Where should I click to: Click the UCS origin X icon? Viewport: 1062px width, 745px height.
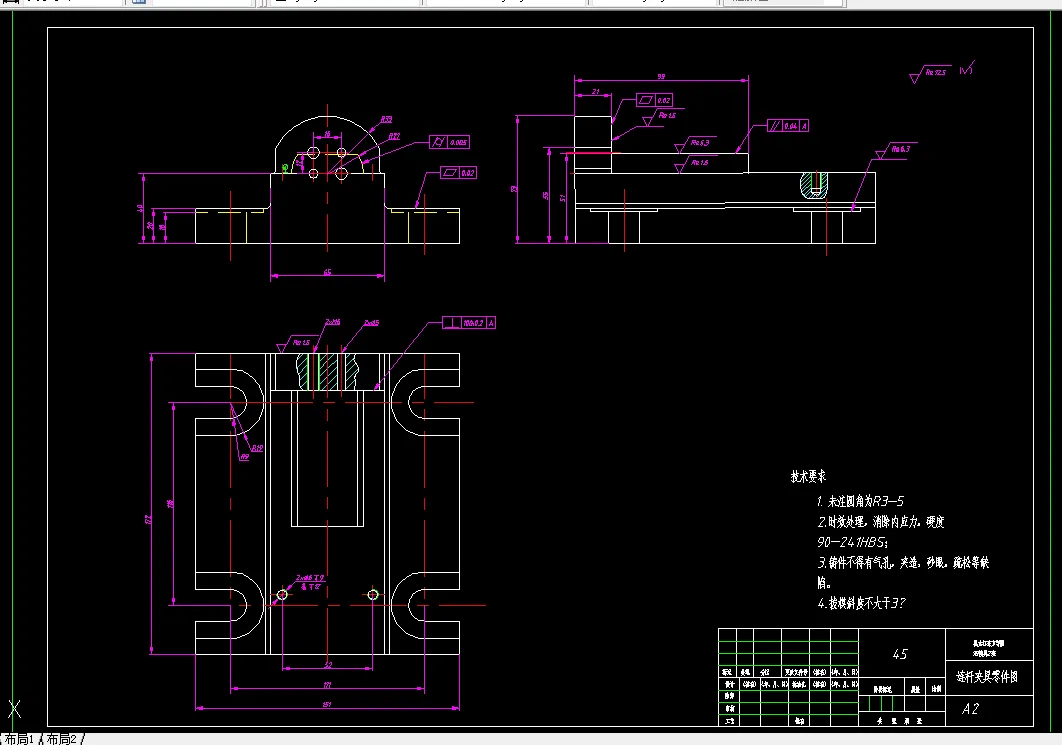coord(14,709)
